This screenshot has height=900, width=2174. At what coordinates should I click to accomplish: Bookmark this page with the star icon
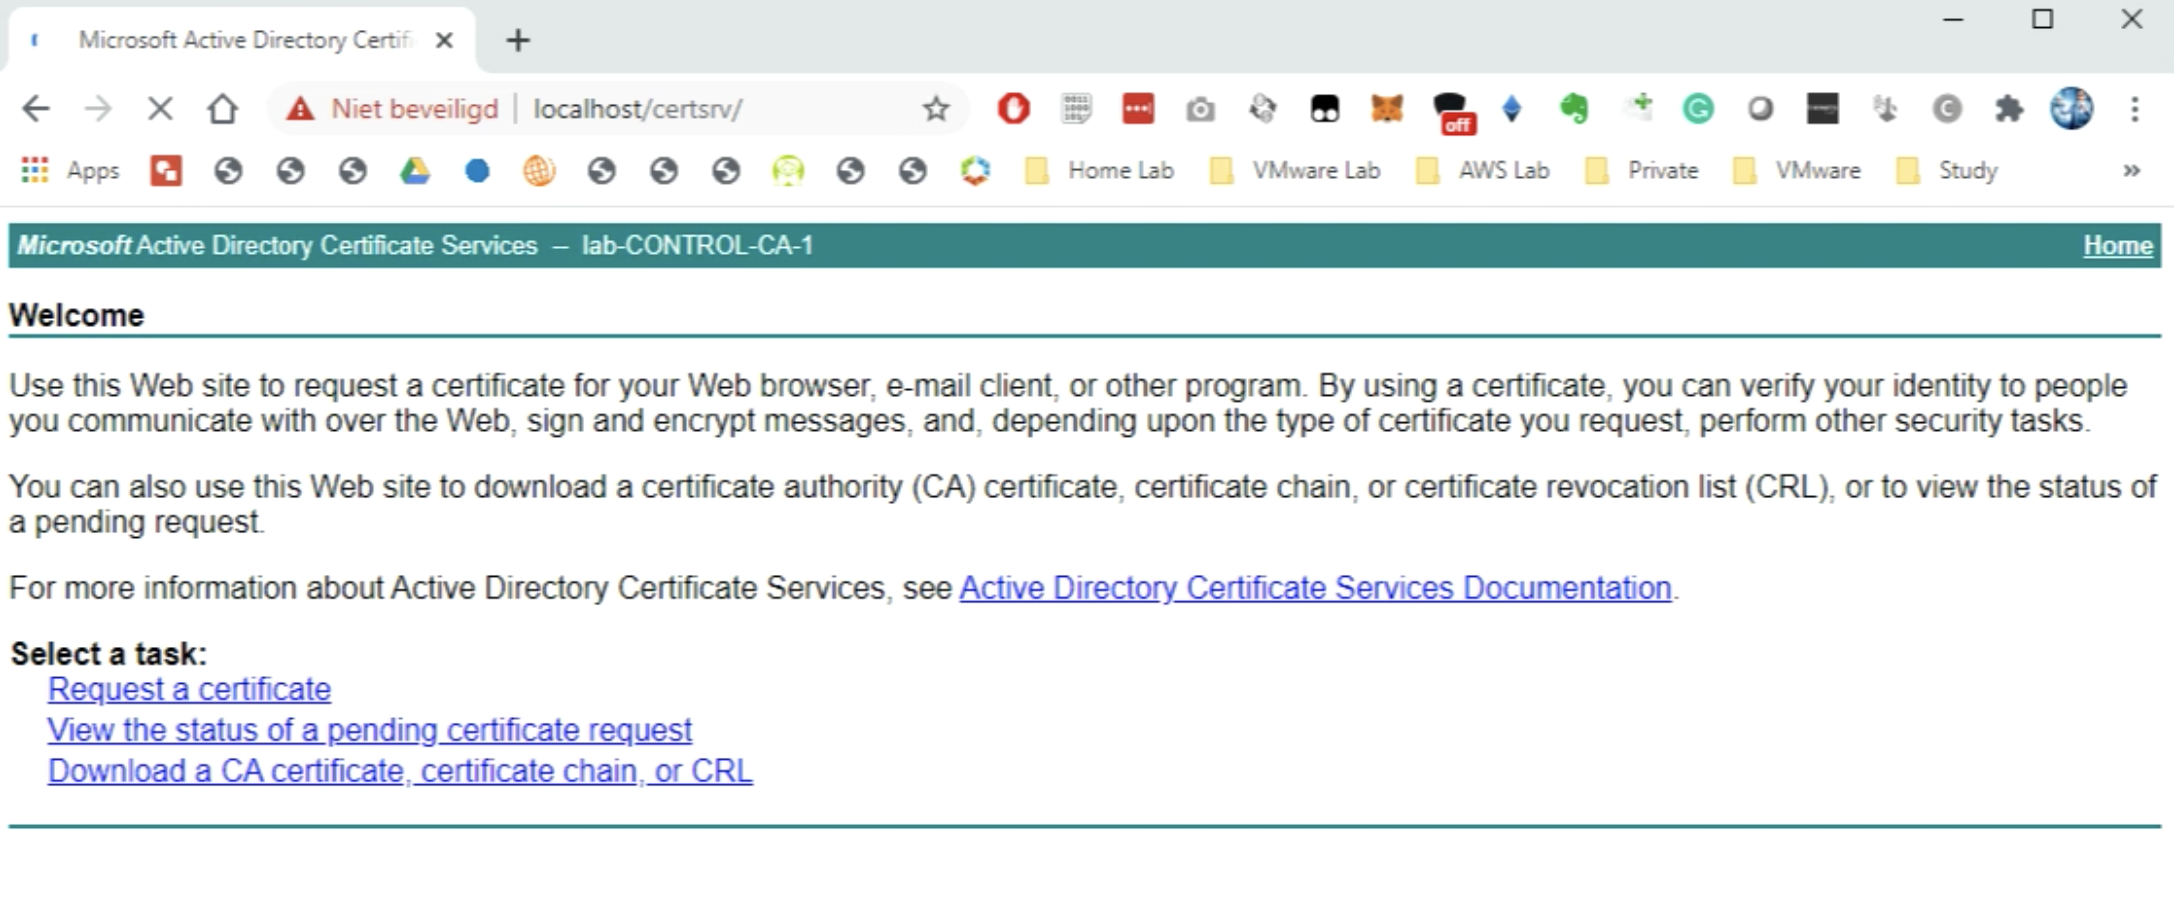tap(935, 108)
